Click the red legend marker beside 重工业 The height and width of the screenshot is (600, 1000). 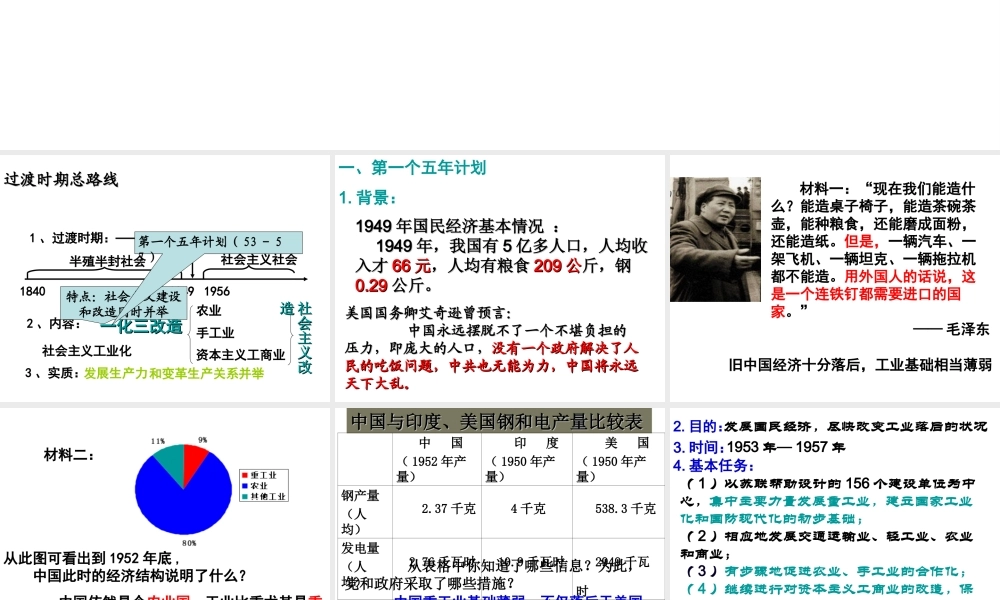pyautogui.click(x=245, y=475)
